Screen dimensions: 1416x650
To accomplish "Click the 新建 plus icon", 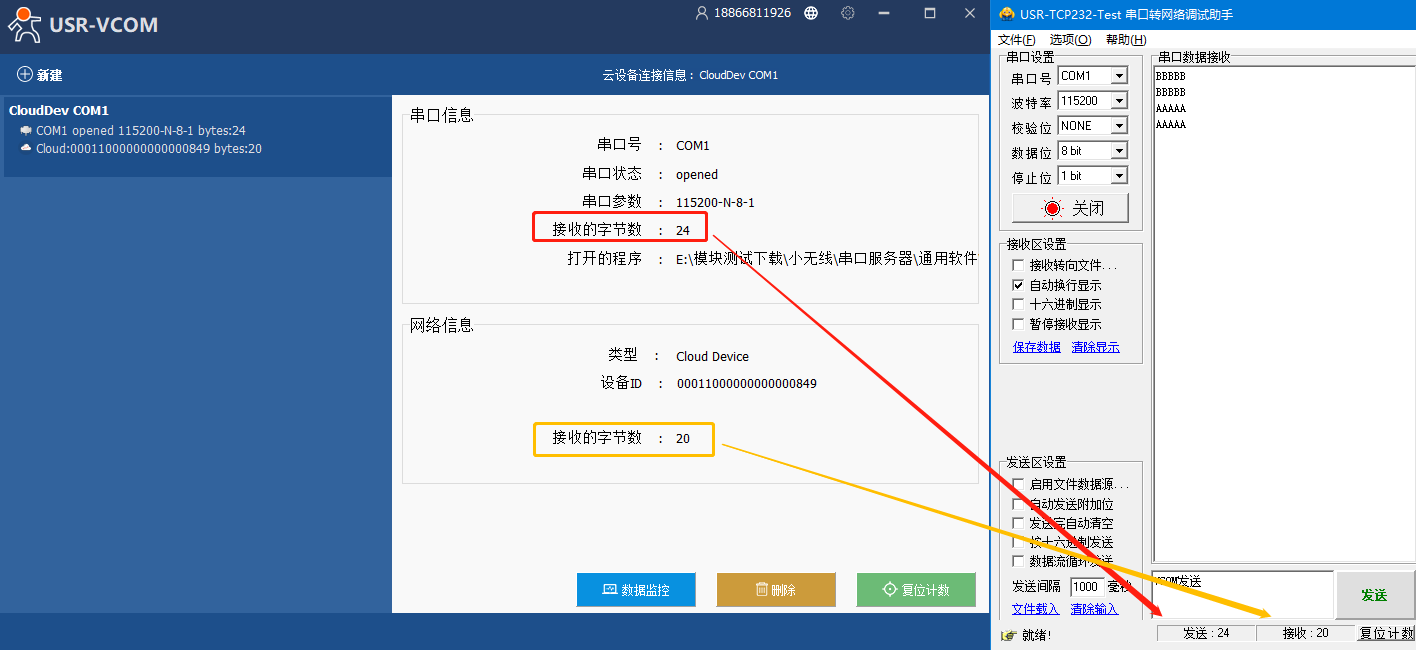I will click(x=25, y=75).
